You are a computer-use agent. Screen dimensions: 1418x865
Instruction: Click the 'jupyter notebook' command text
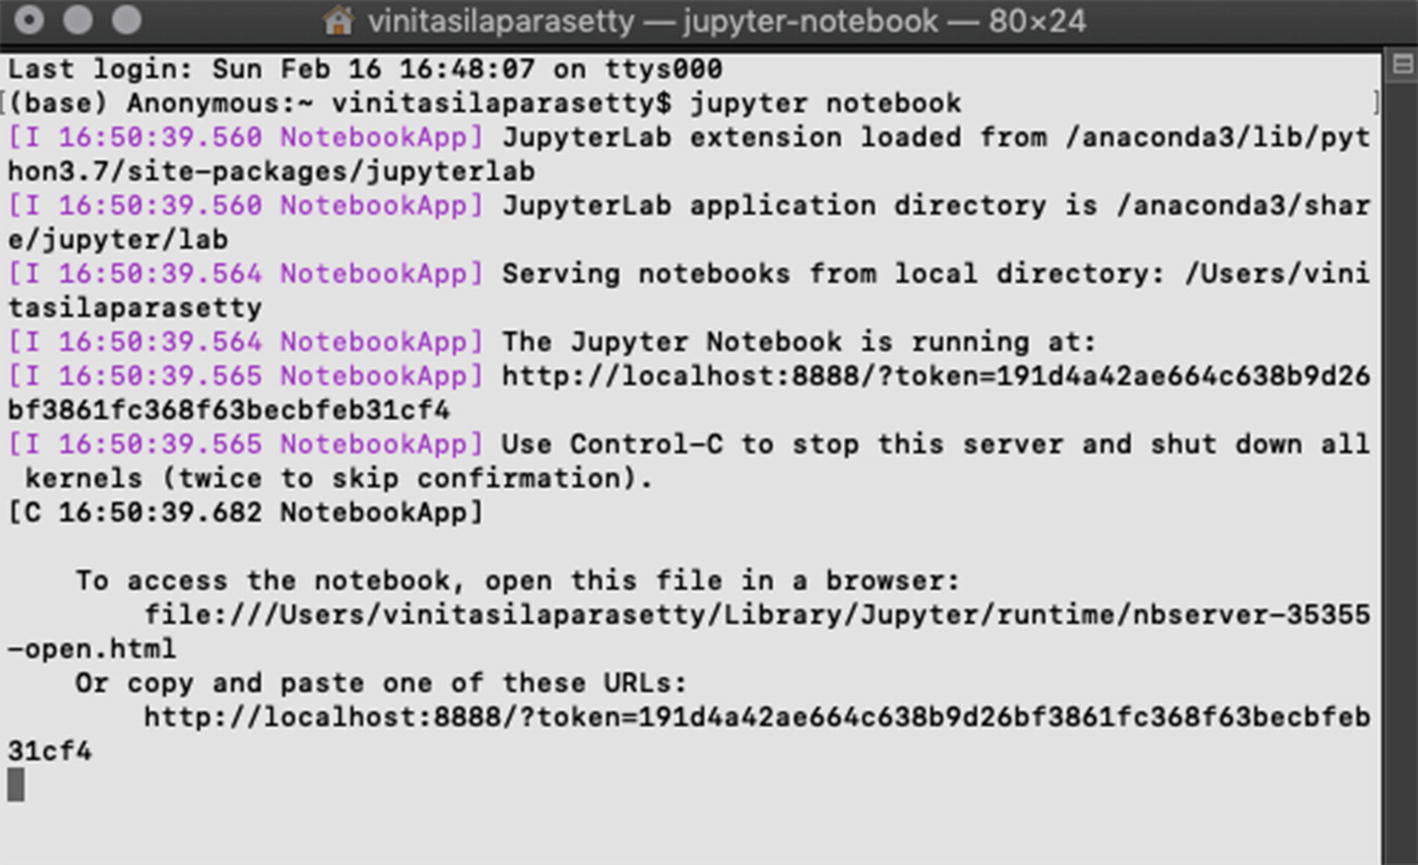tap(826, 103)
